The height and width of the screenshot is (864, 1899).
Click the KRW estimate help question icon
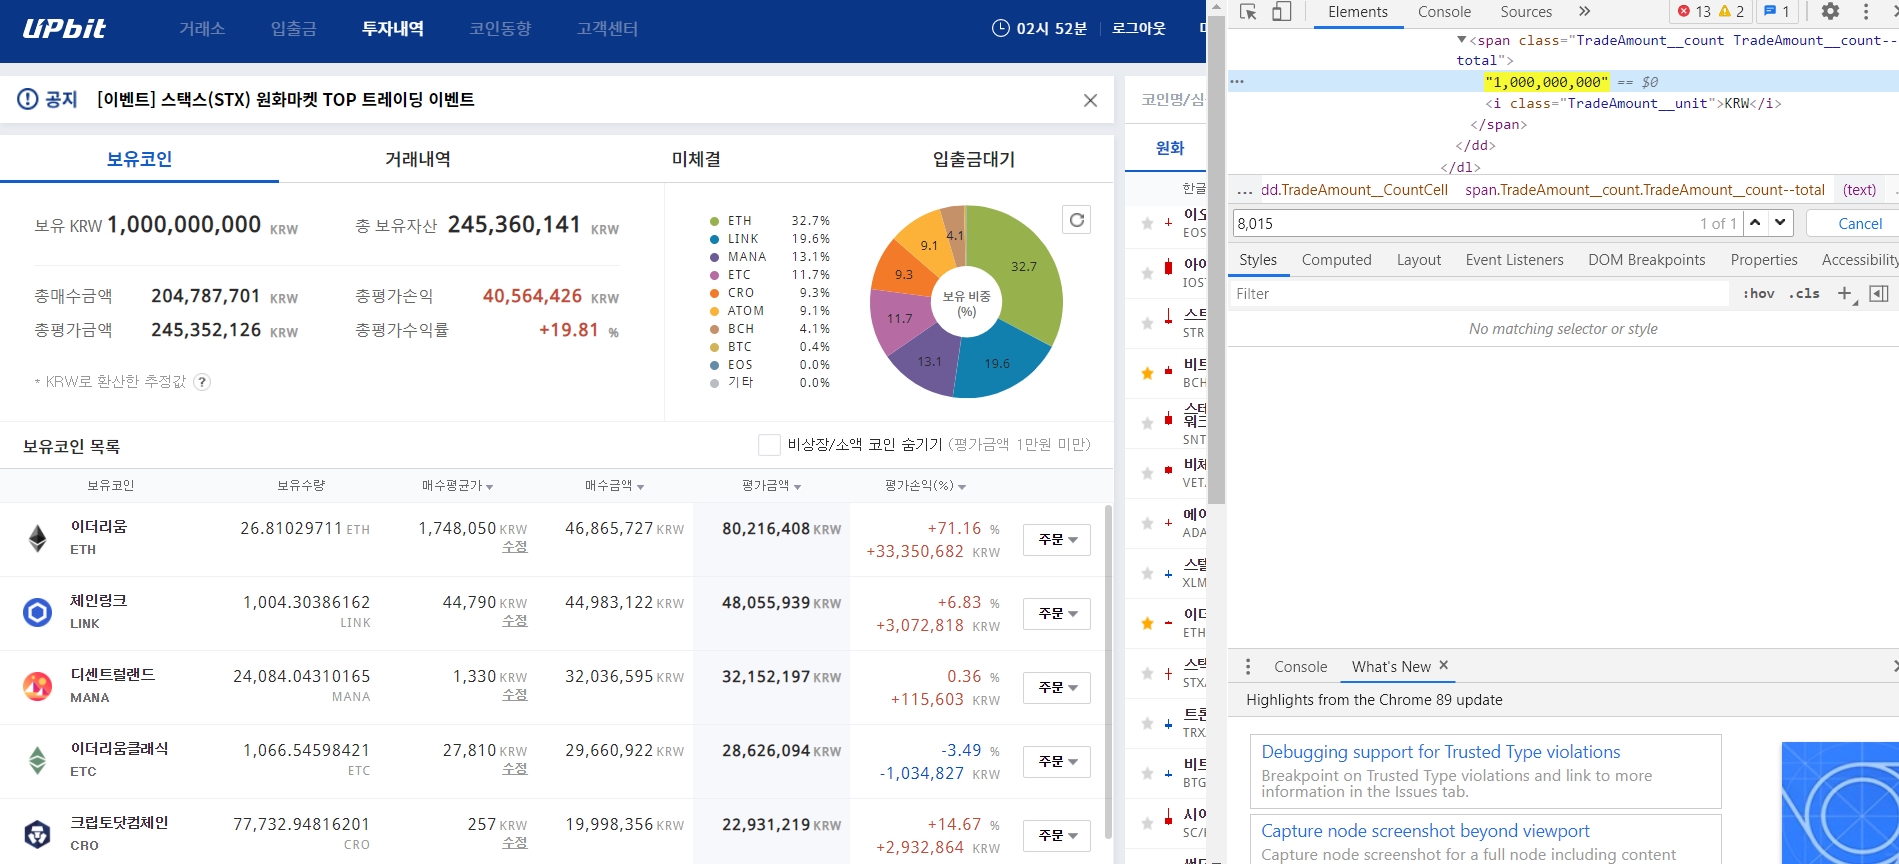click(202, 382)
